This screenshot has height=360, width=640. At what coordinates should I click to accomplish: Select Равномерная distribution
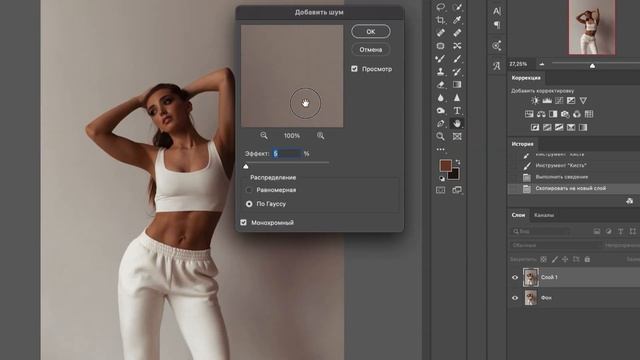click(249, 190)
